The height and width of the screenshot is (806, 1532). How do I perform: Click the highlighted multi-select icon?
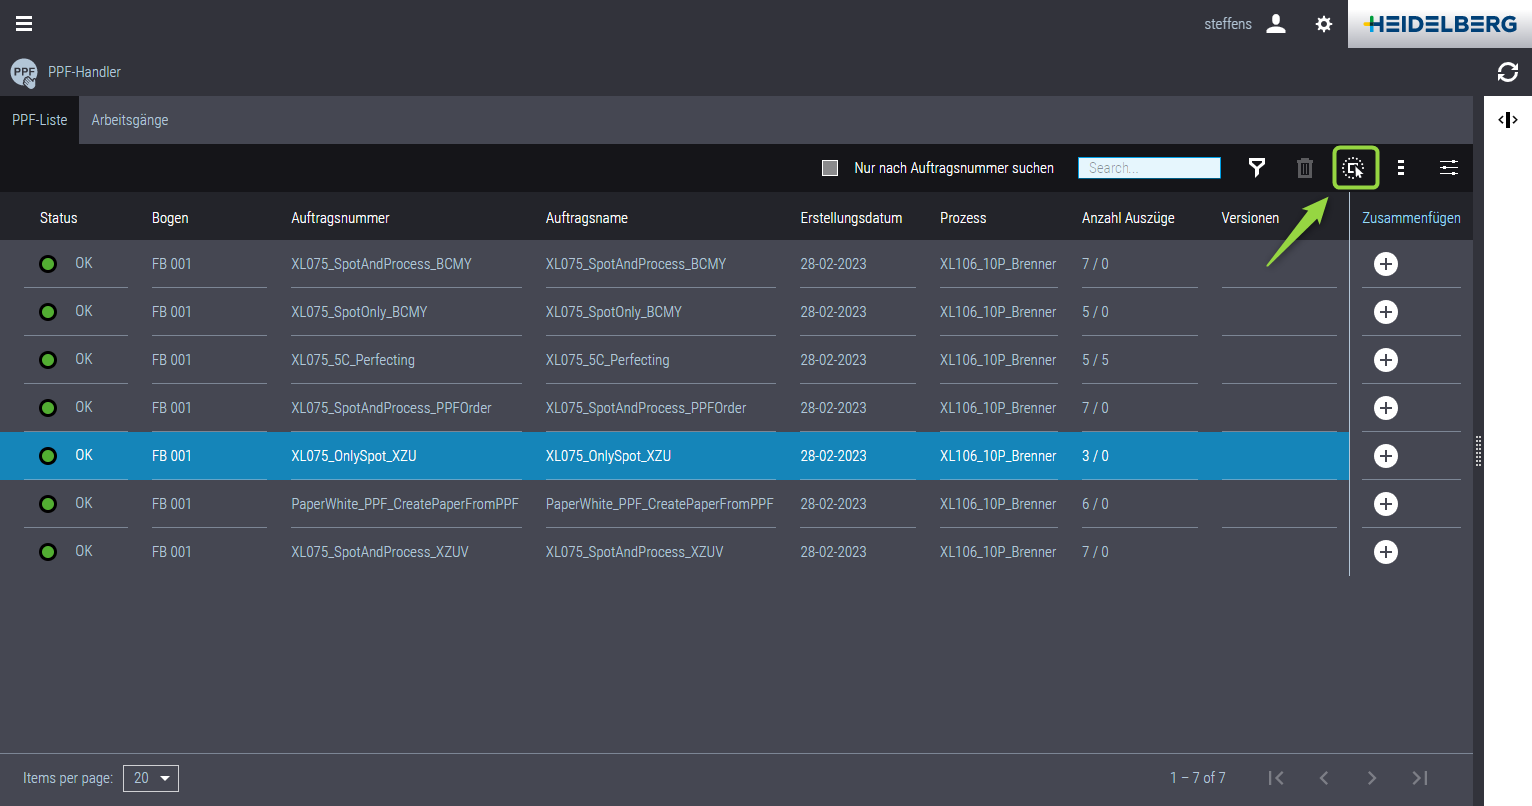[x=1354, y=168]
